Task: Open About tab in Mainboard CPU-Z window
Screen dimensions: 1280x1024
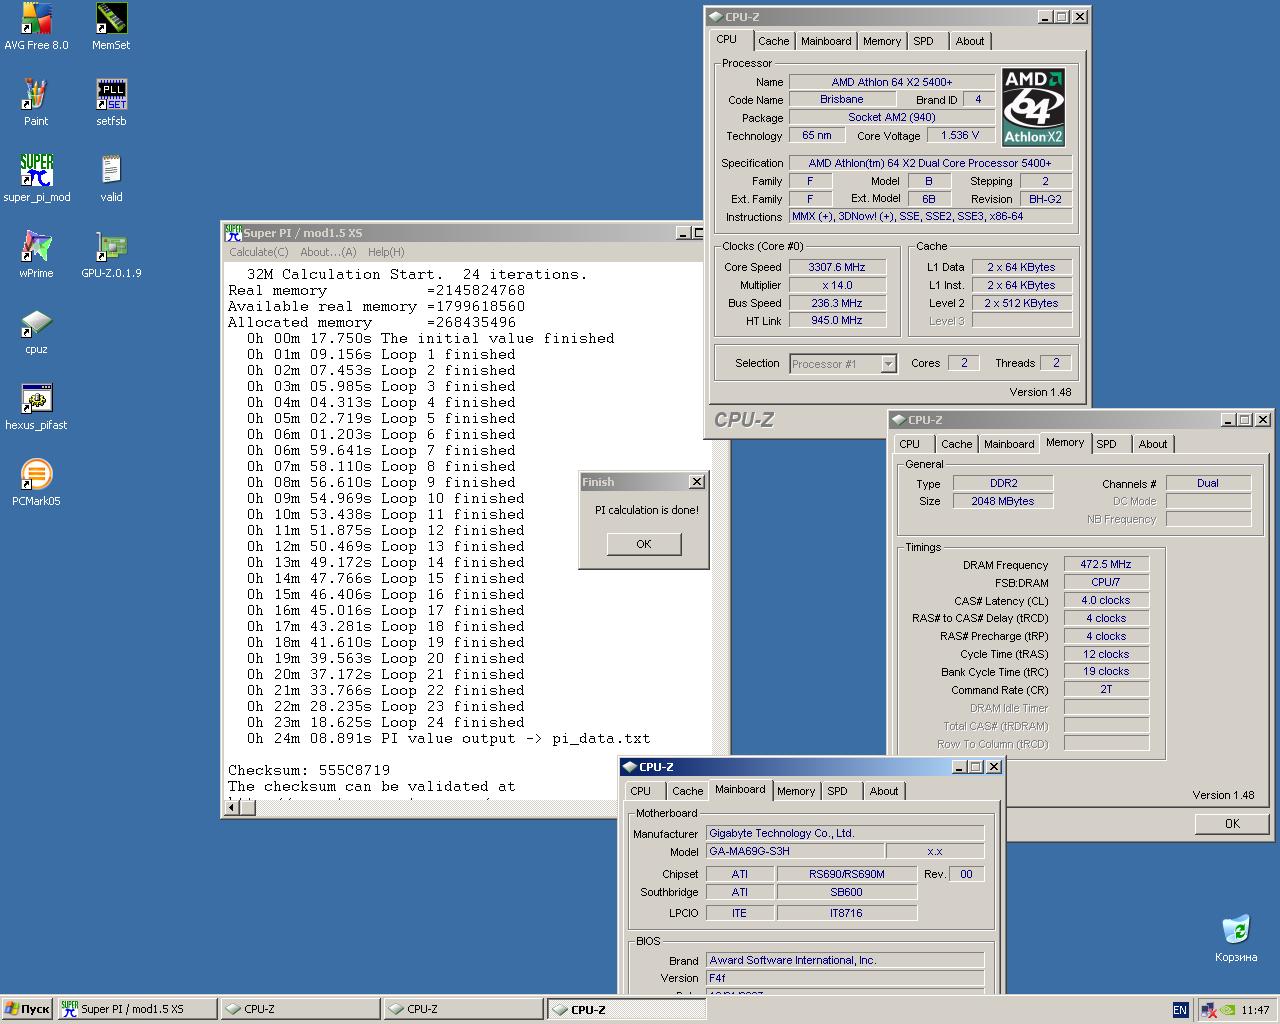Action: click(883, 791)
